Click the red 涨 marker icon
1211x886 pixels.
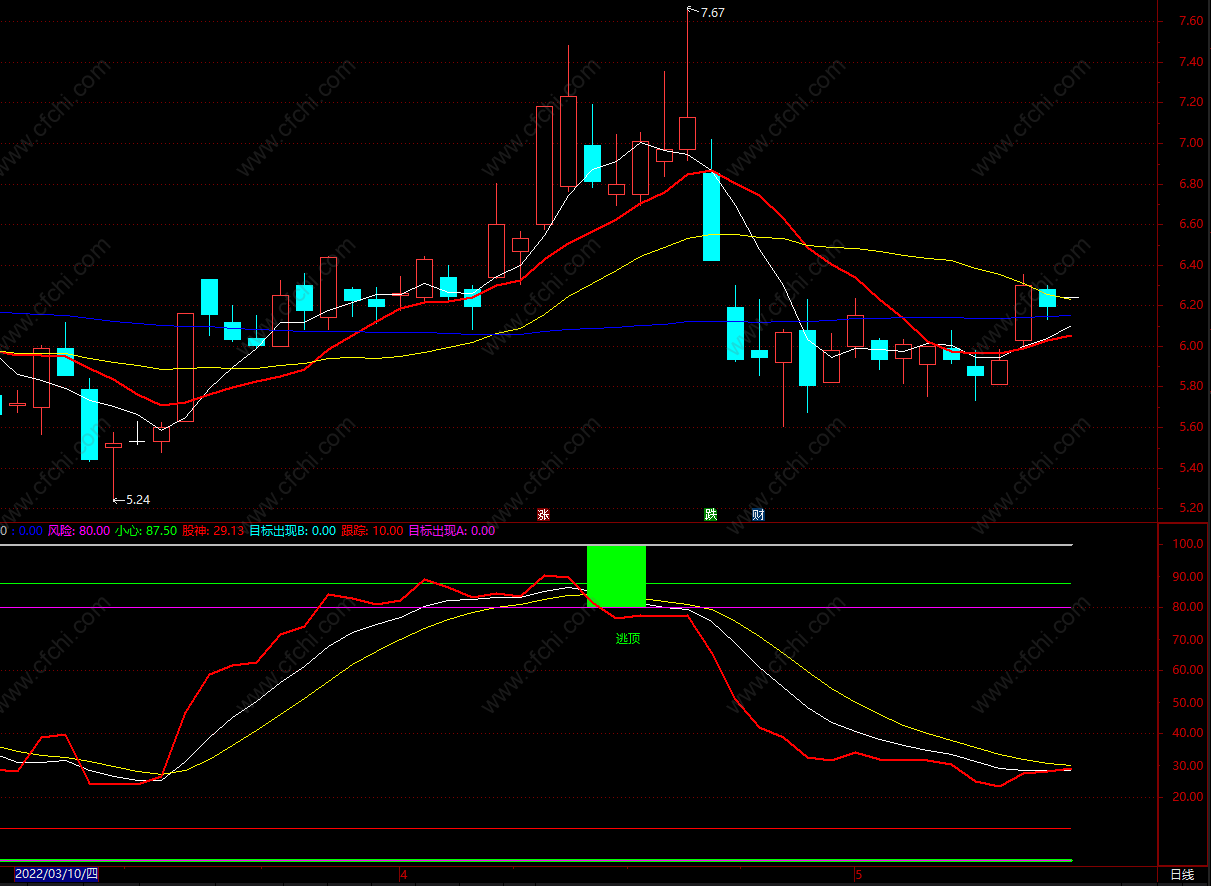click(x=543, y=515)
